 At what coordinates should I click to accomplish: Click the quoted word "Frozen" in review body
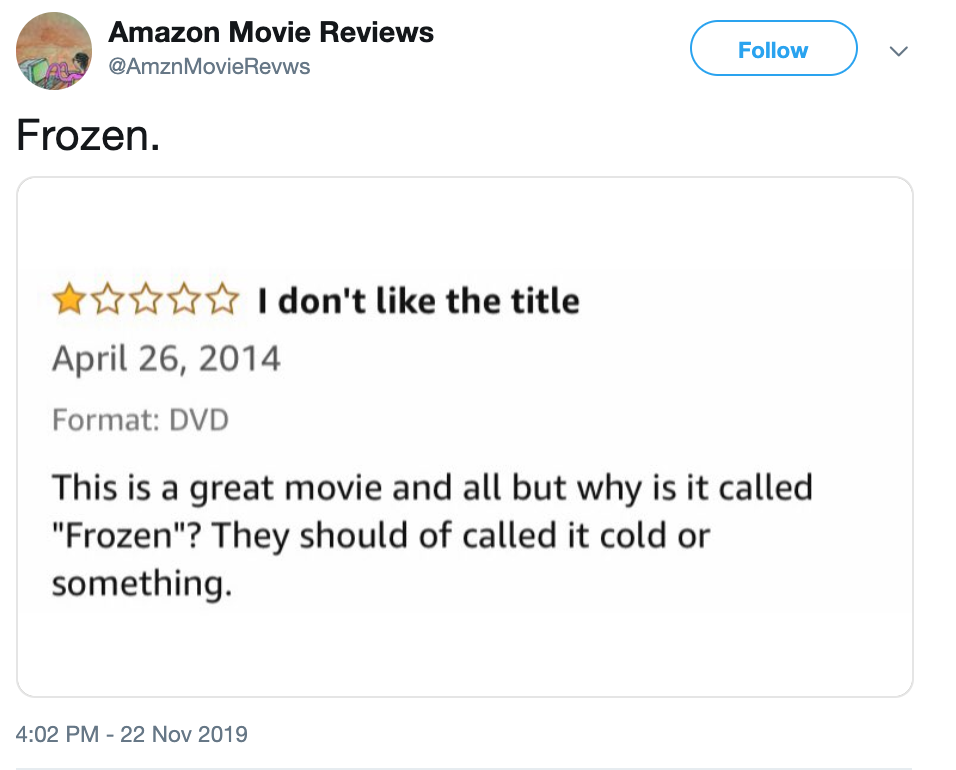[120, 536]
